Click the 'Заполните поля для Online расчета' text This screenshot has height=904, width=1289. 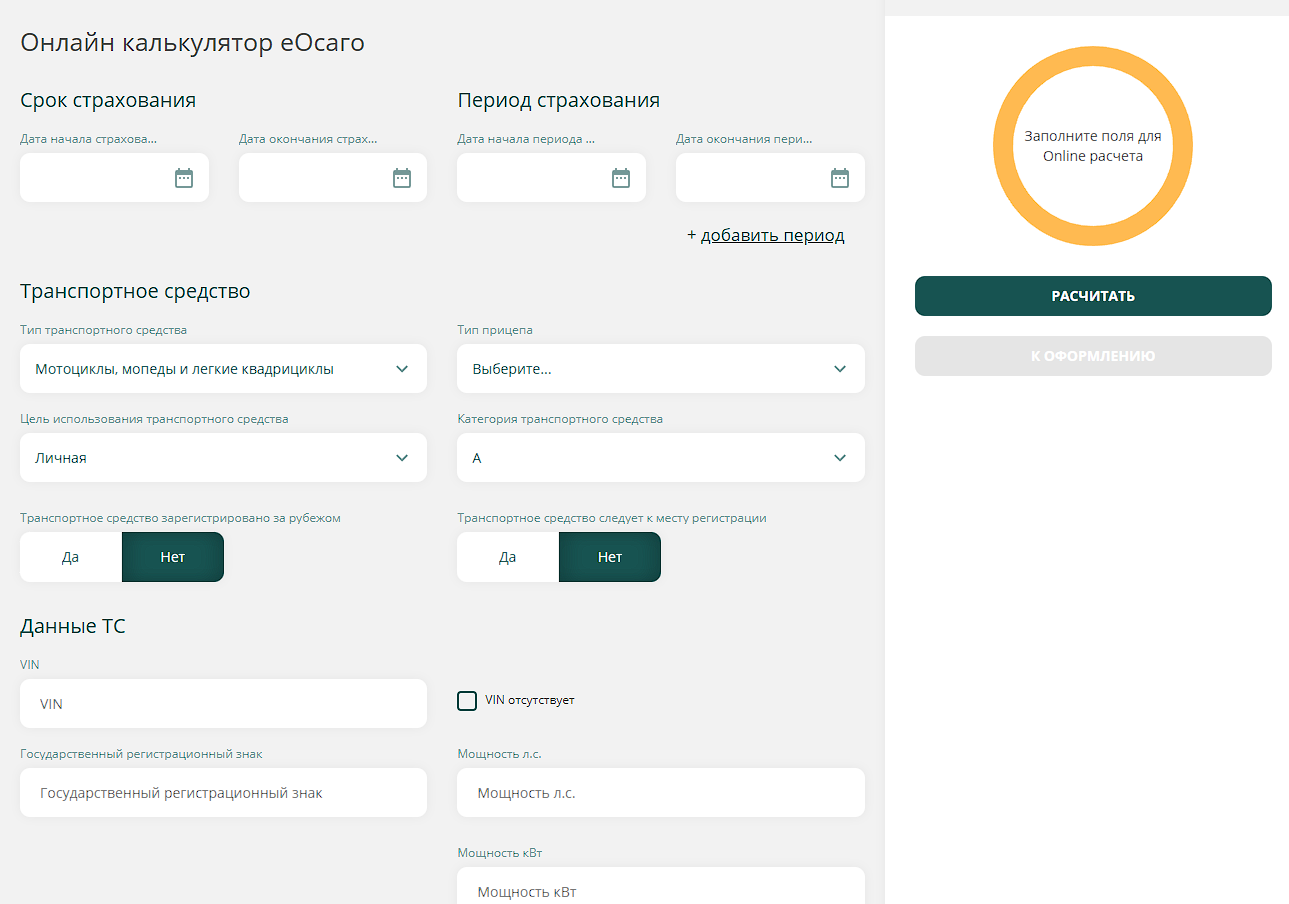click(x=1093, y=146)
